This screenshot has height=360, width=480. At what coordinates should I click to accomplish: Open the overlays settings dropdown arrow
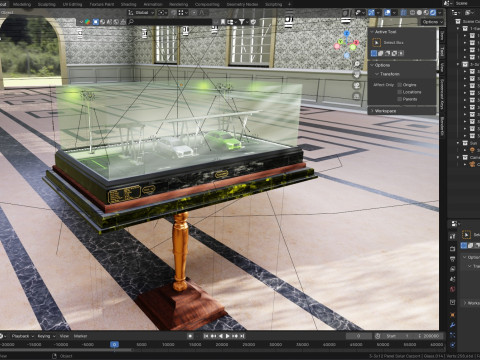[x=394, y=13]
